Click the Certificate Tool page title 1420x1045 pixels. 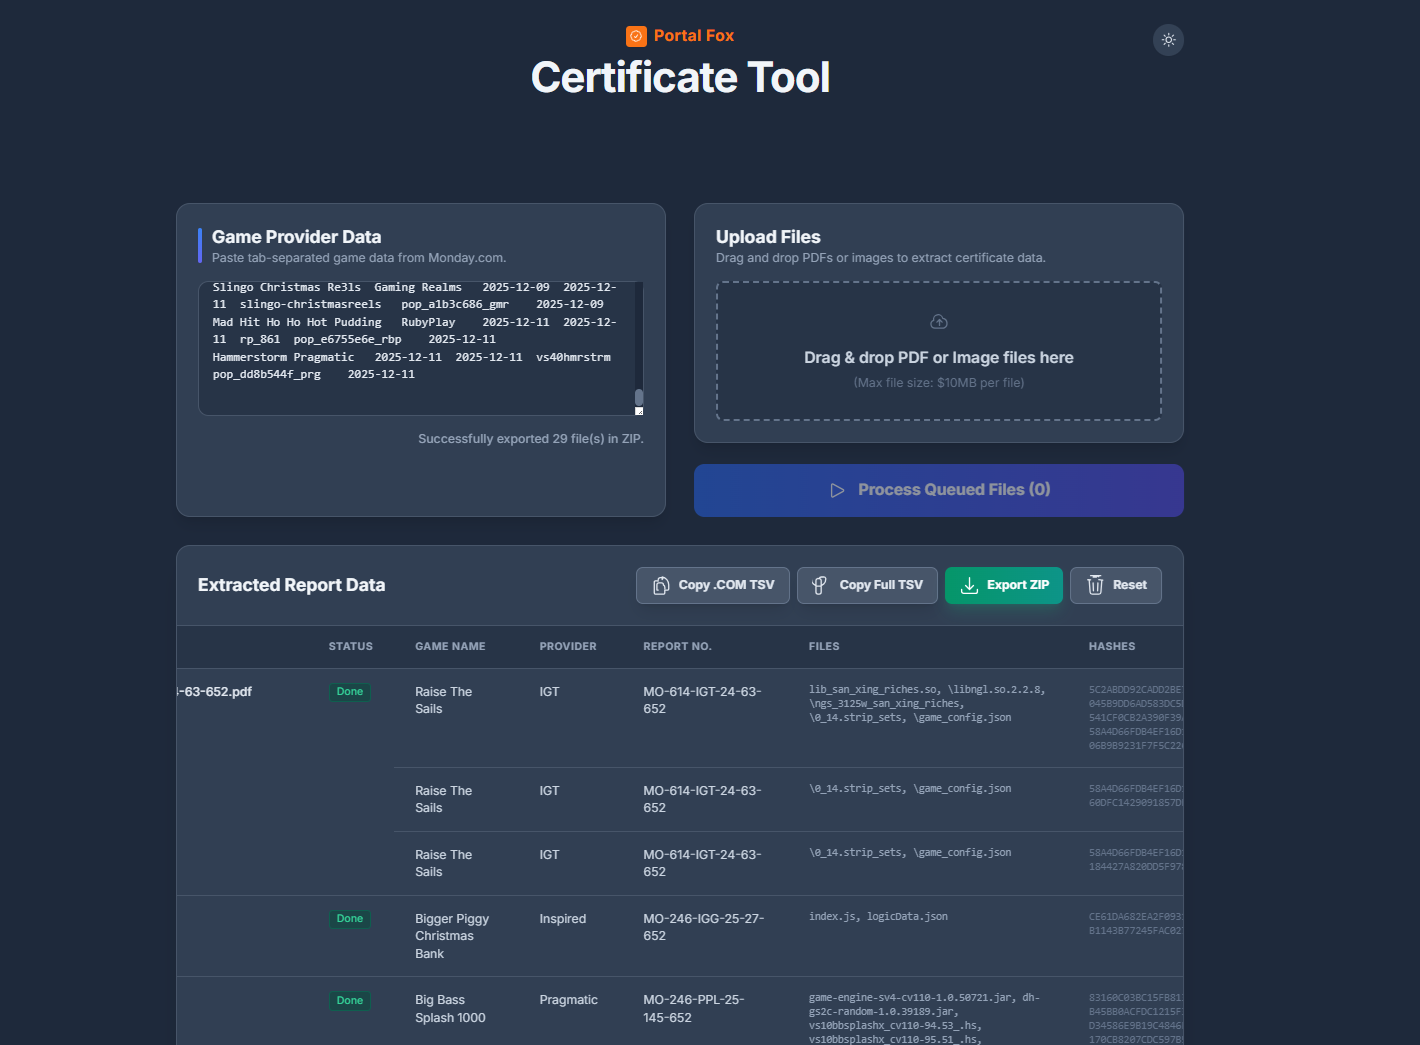680,77
